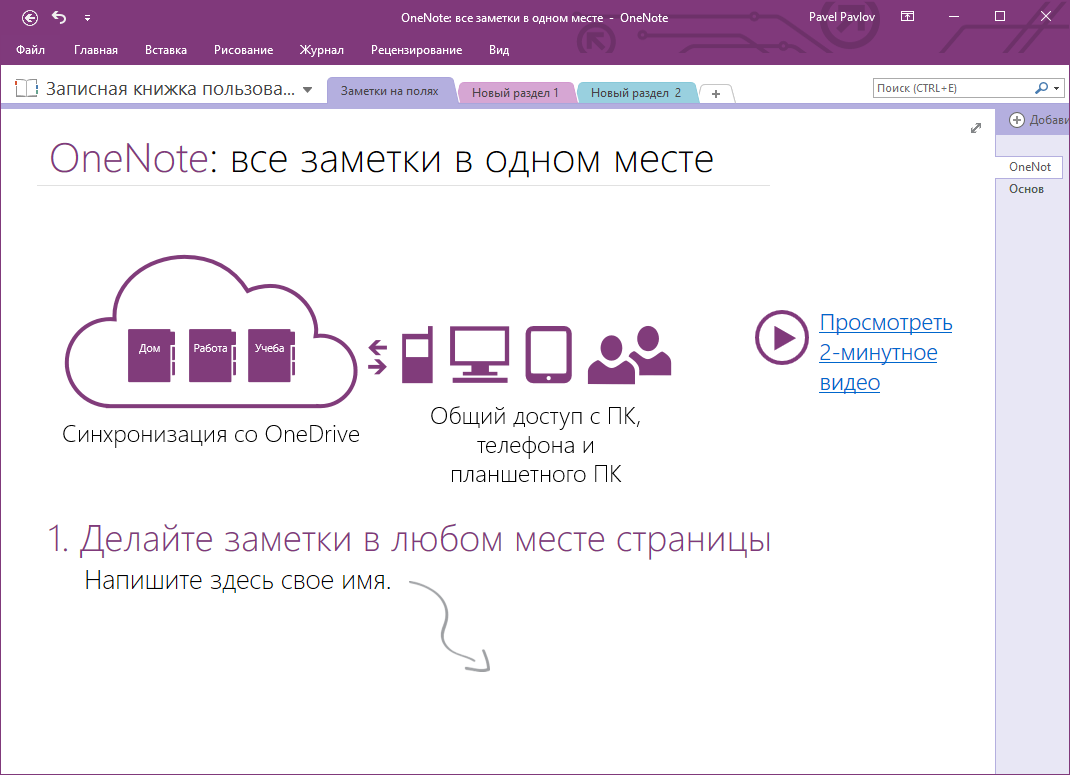Click the Учеба notebook icon in cloud

[x=272, y=355]
